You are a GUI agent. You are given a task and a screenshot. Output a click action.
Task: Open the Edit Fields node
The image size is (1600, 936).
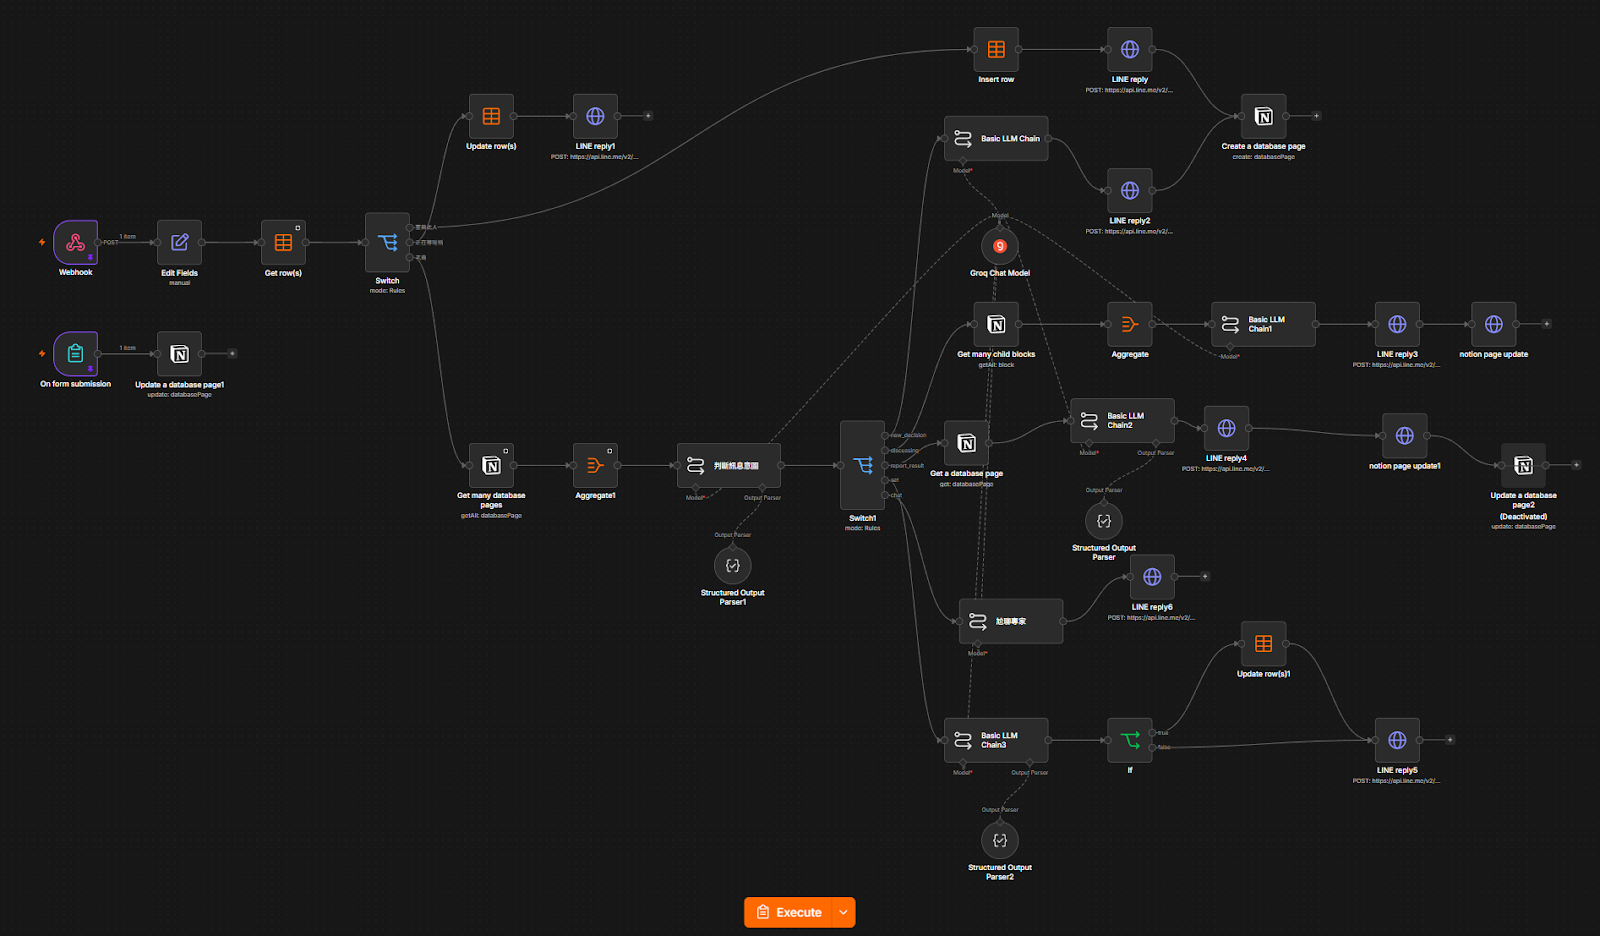point(180,242)
